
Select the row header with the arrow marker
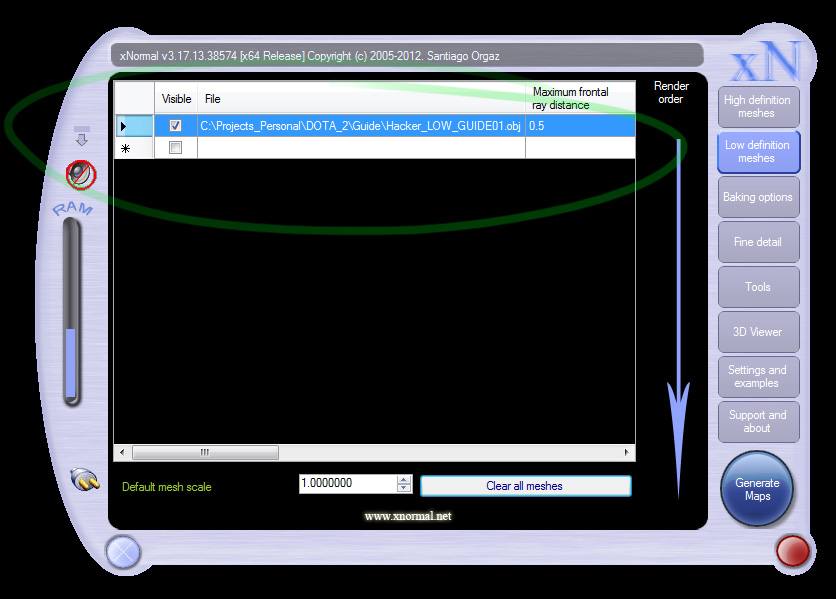coord(134,126)
